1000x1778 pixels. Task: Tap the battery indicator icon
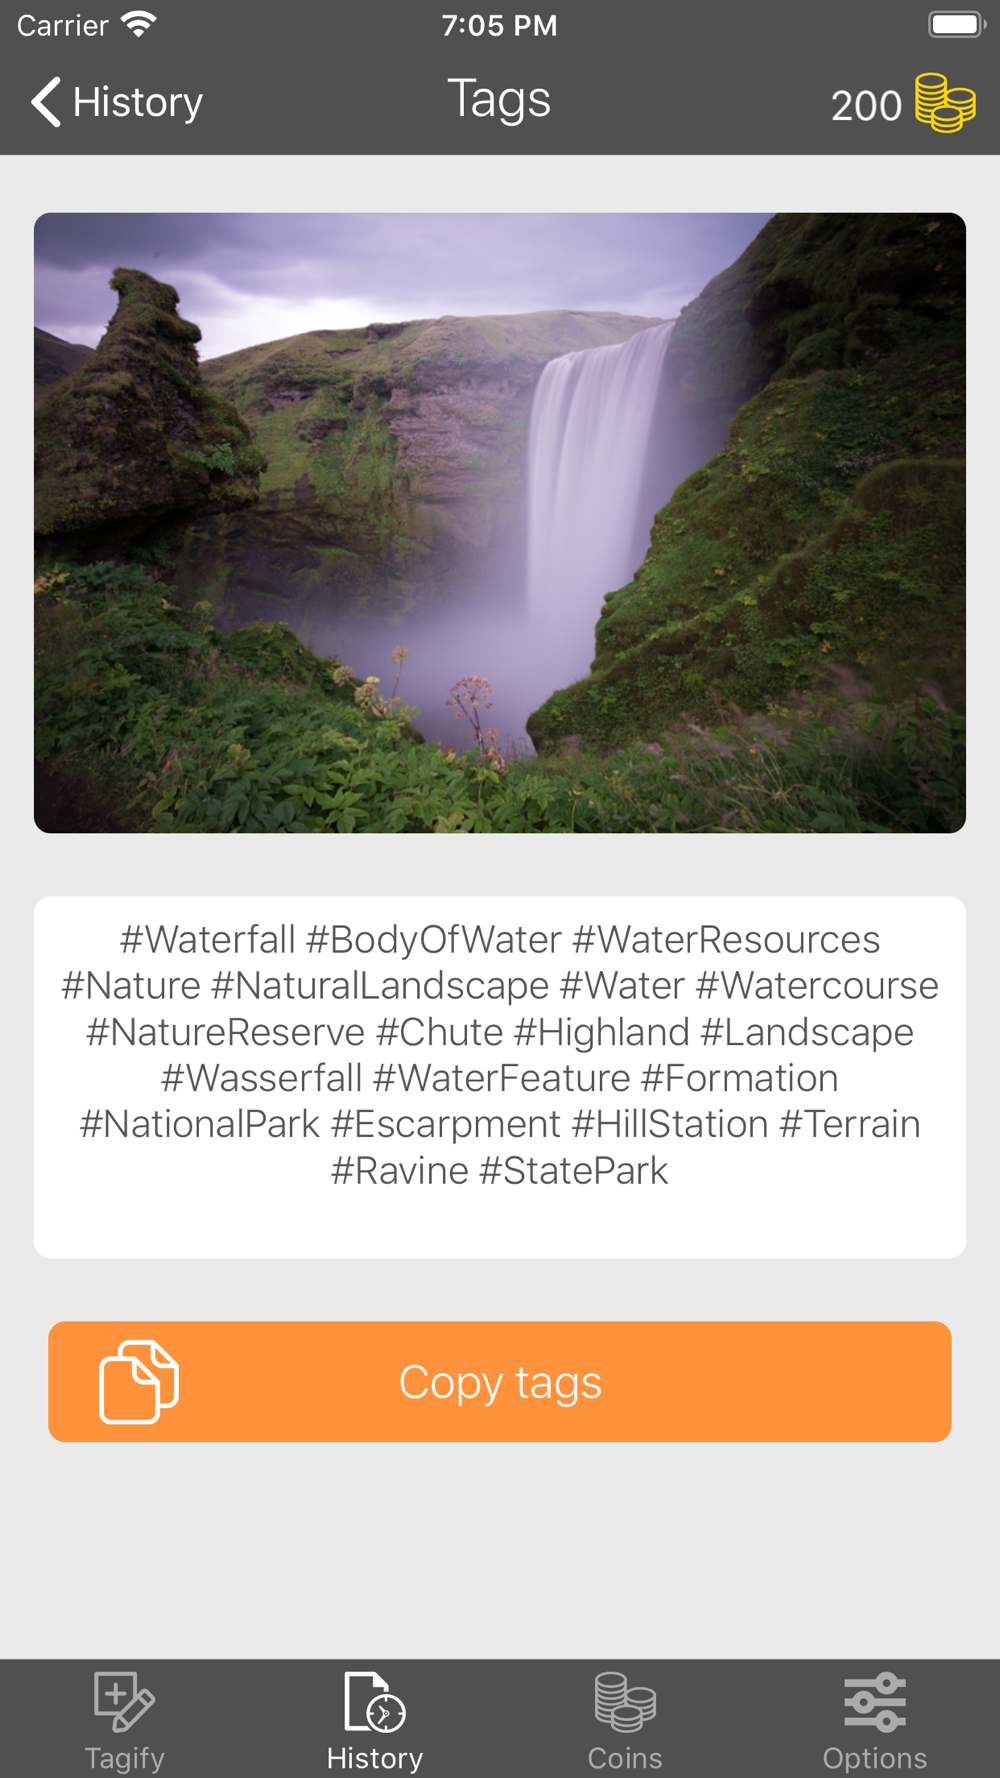click(957, 24)
